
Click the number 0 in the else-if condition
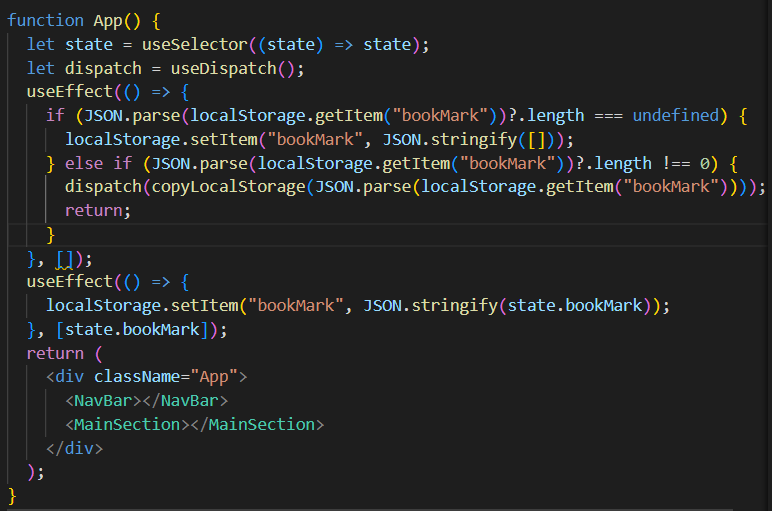tap(705, 163)
